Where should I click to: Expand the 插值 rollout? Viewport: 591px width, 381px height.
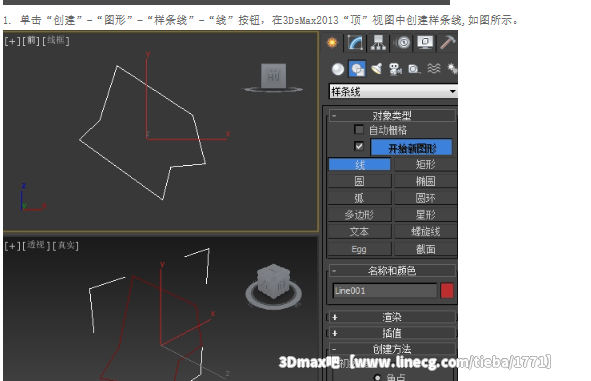pyautogui.click(x=392, y=333)
